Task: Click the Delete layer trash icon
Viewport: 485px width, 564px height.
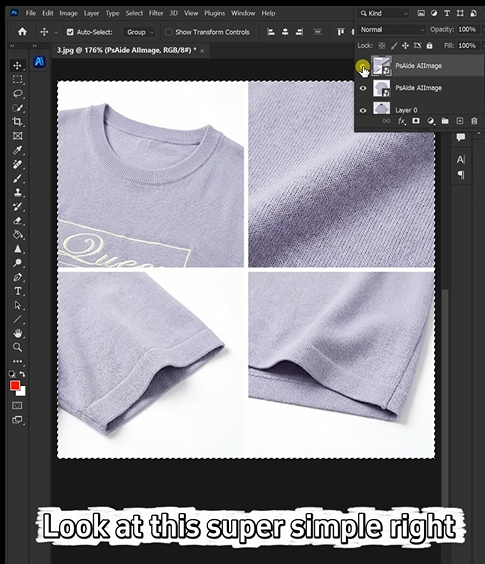Action: pyautogui.click(x=474, y=121)
